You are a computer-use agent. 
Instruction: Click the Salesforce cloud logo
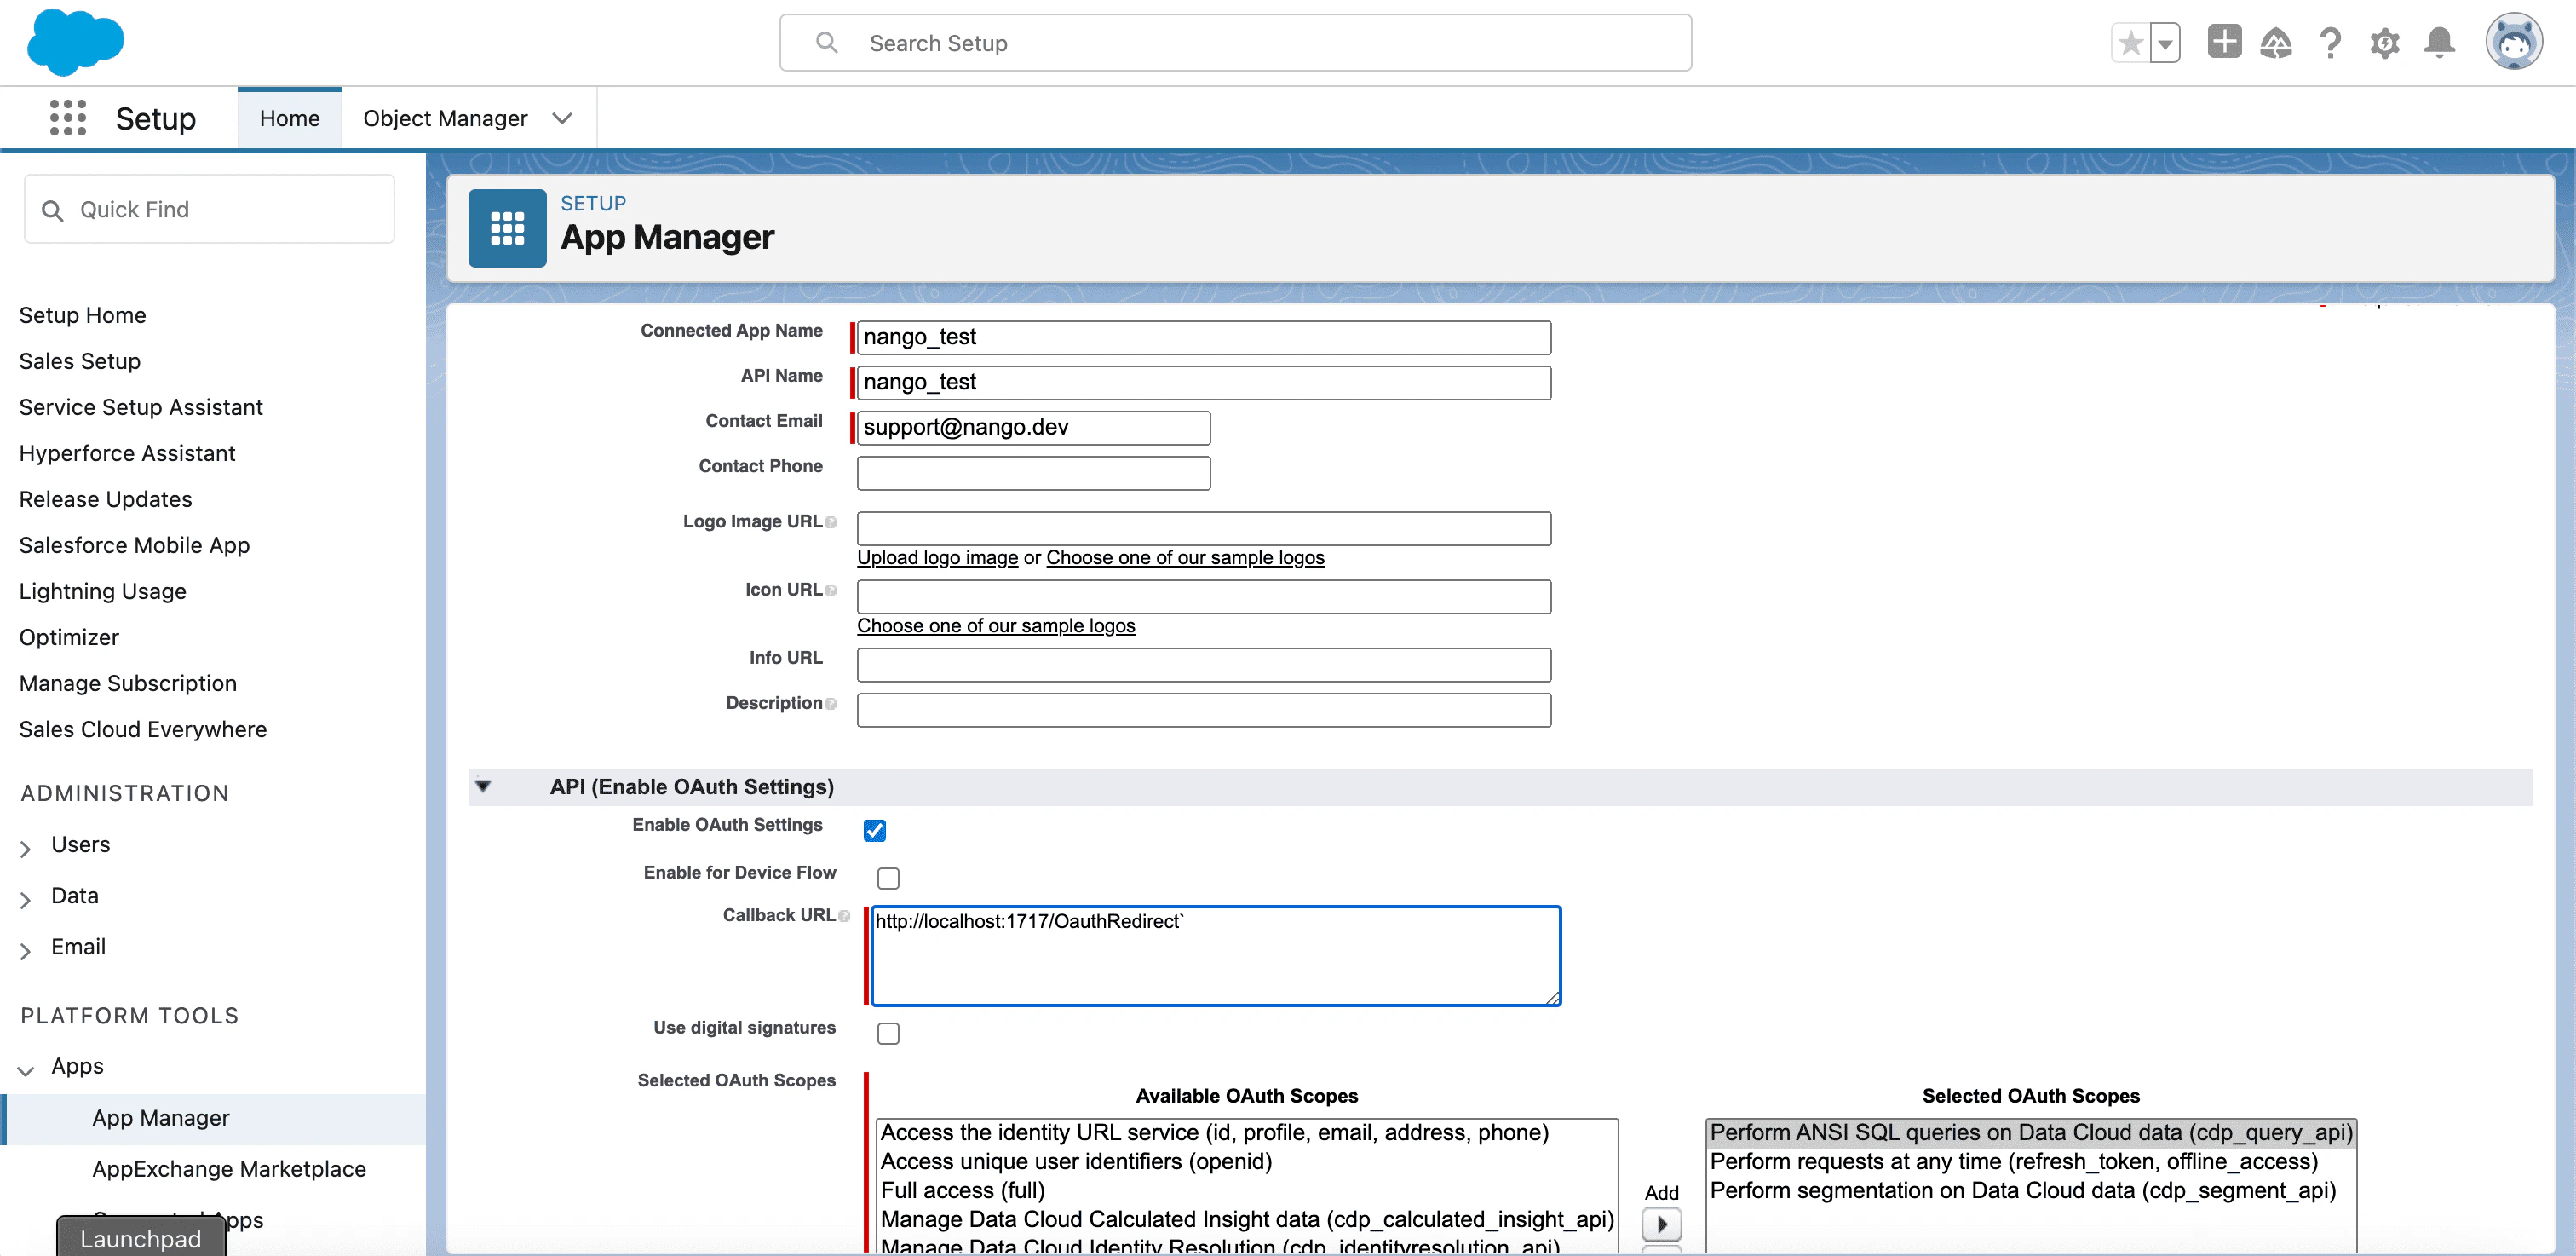76,42
